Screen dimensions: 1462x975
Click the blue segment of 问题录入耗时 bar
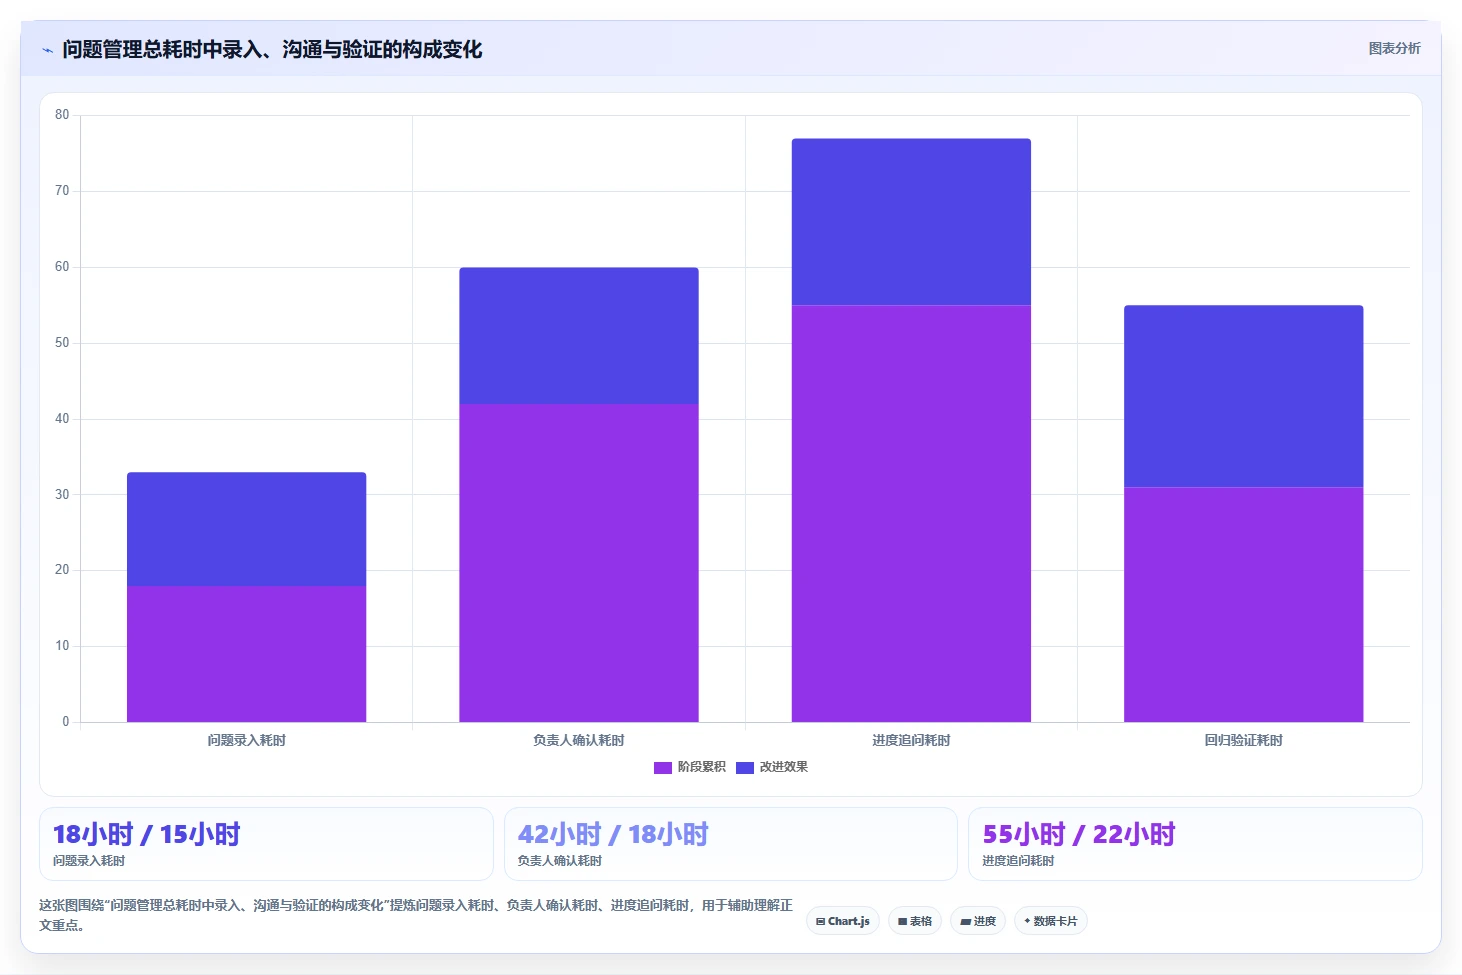tap(246, 529)
